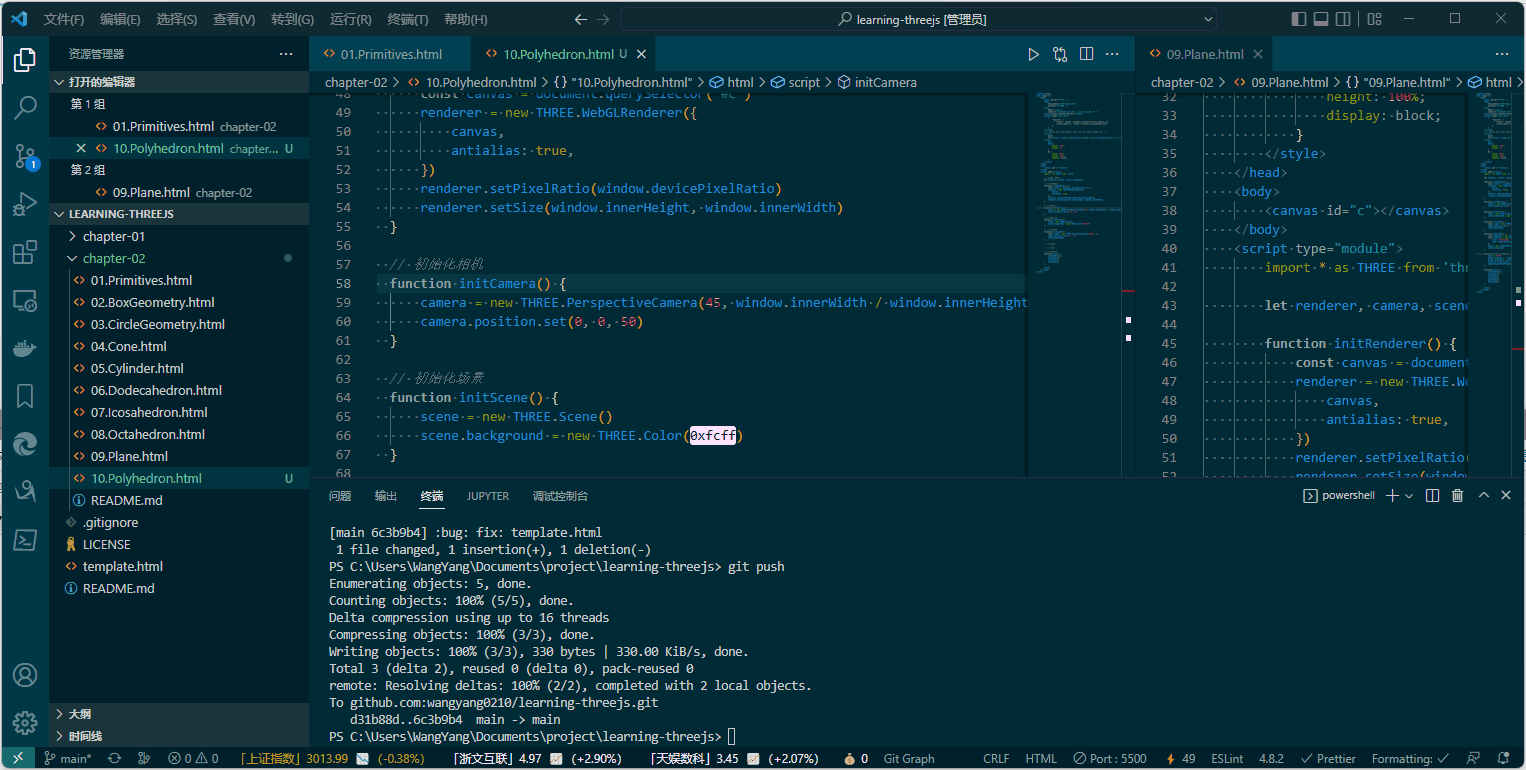Click the Run play button in editor toolbar
1526x770 pixels.
[x=1034, y=54]
